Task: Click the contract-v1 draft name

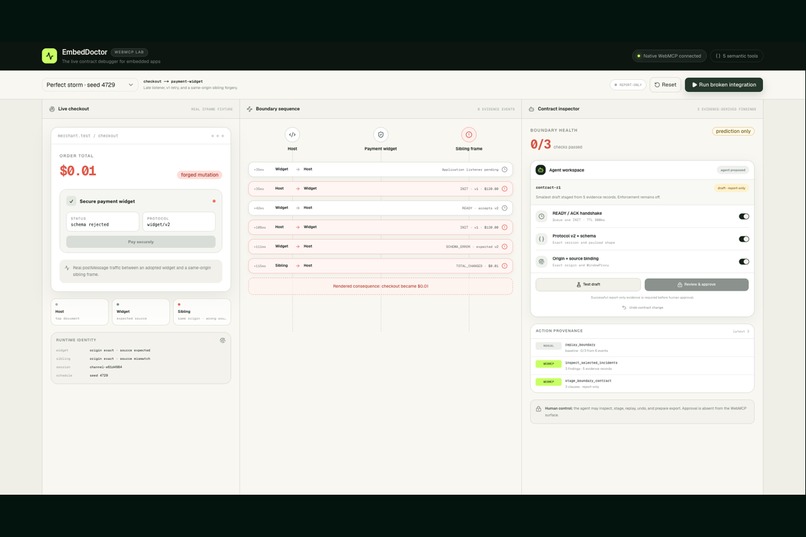Action: tap(548, 188)
